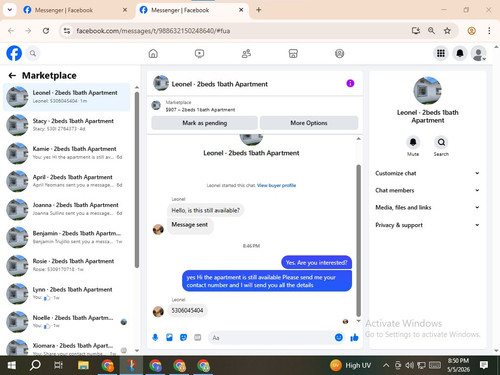The width and height of the screenshot is (500, 375).
Task: Open the Groups icon in top navigation
Action: [339, 54]
